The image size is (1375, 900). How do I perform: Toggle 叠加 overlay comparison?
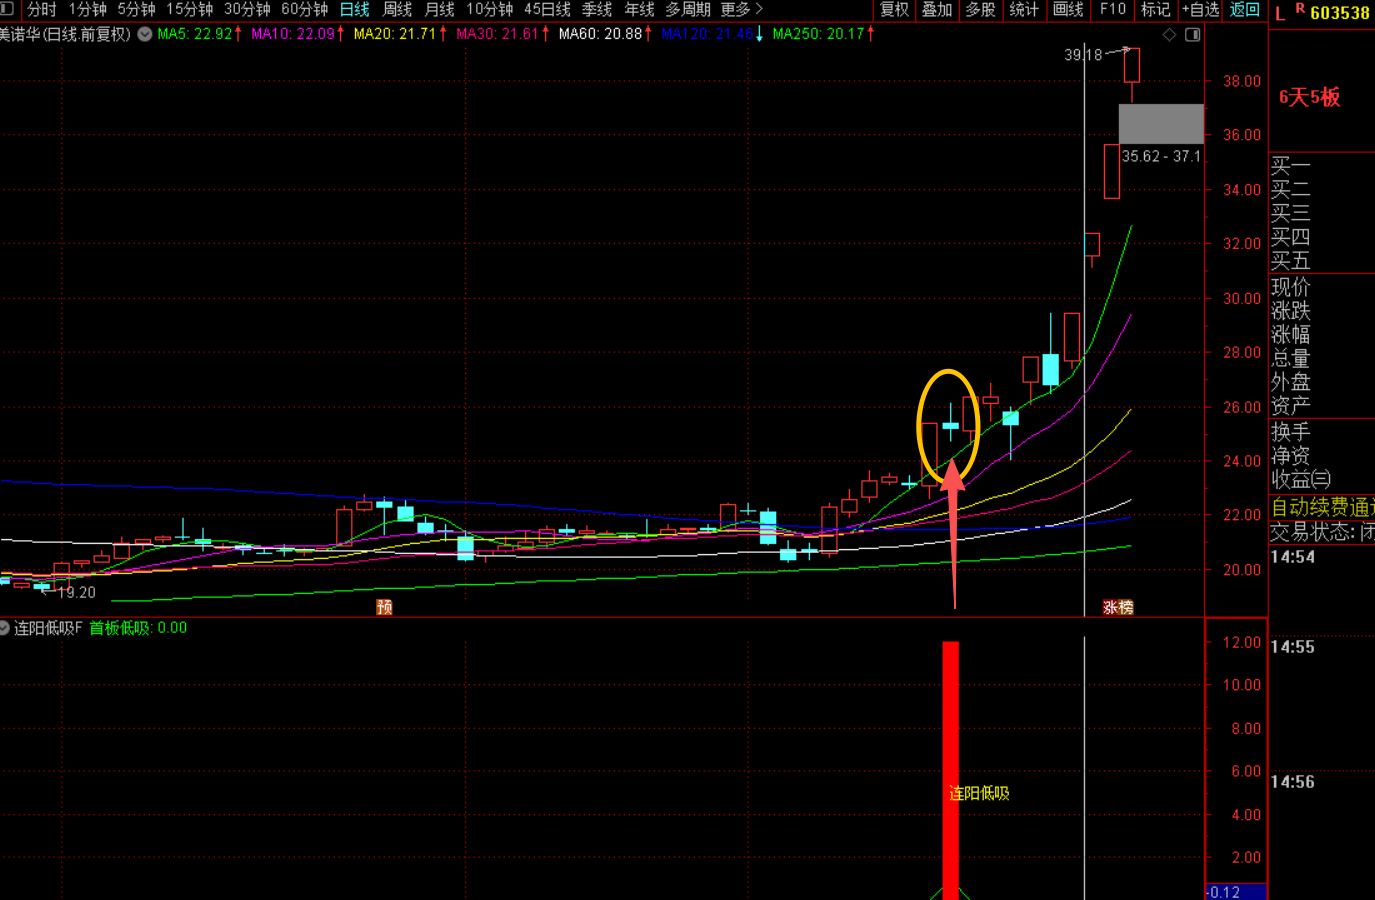pyautogui.click(x=937, y=9)
